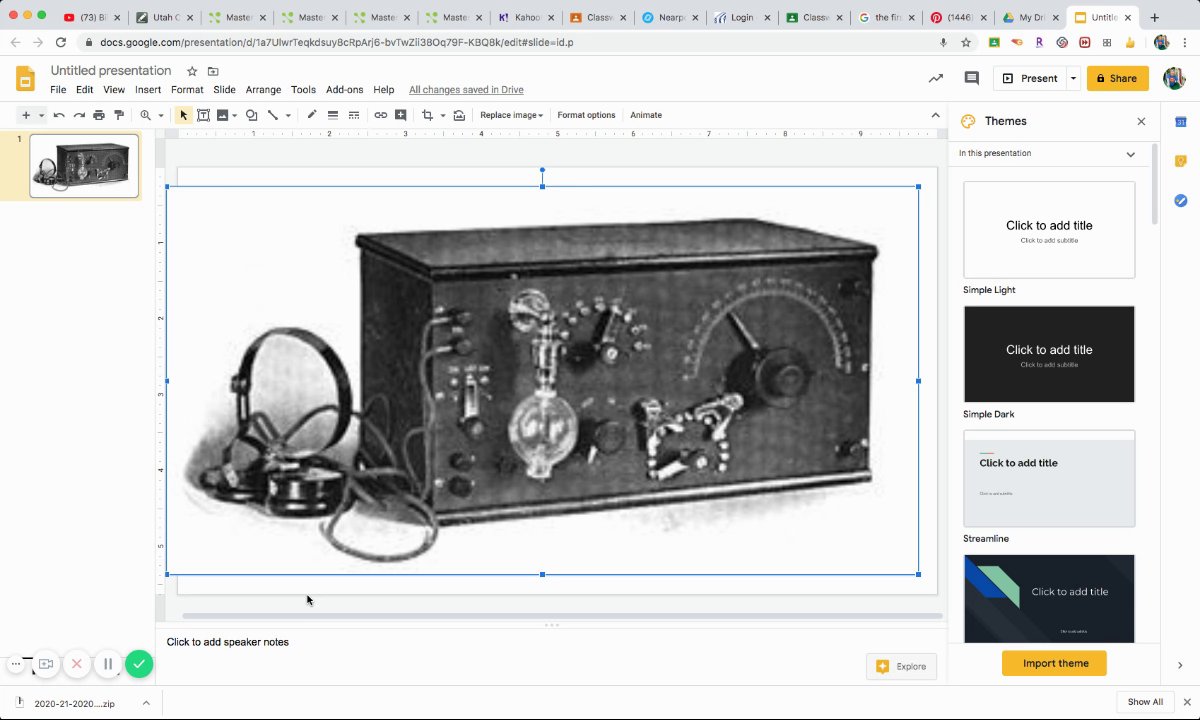The image size is (1200, 720).
Task: Click the undo arrow icon
Action: click(x=59, y=115)
